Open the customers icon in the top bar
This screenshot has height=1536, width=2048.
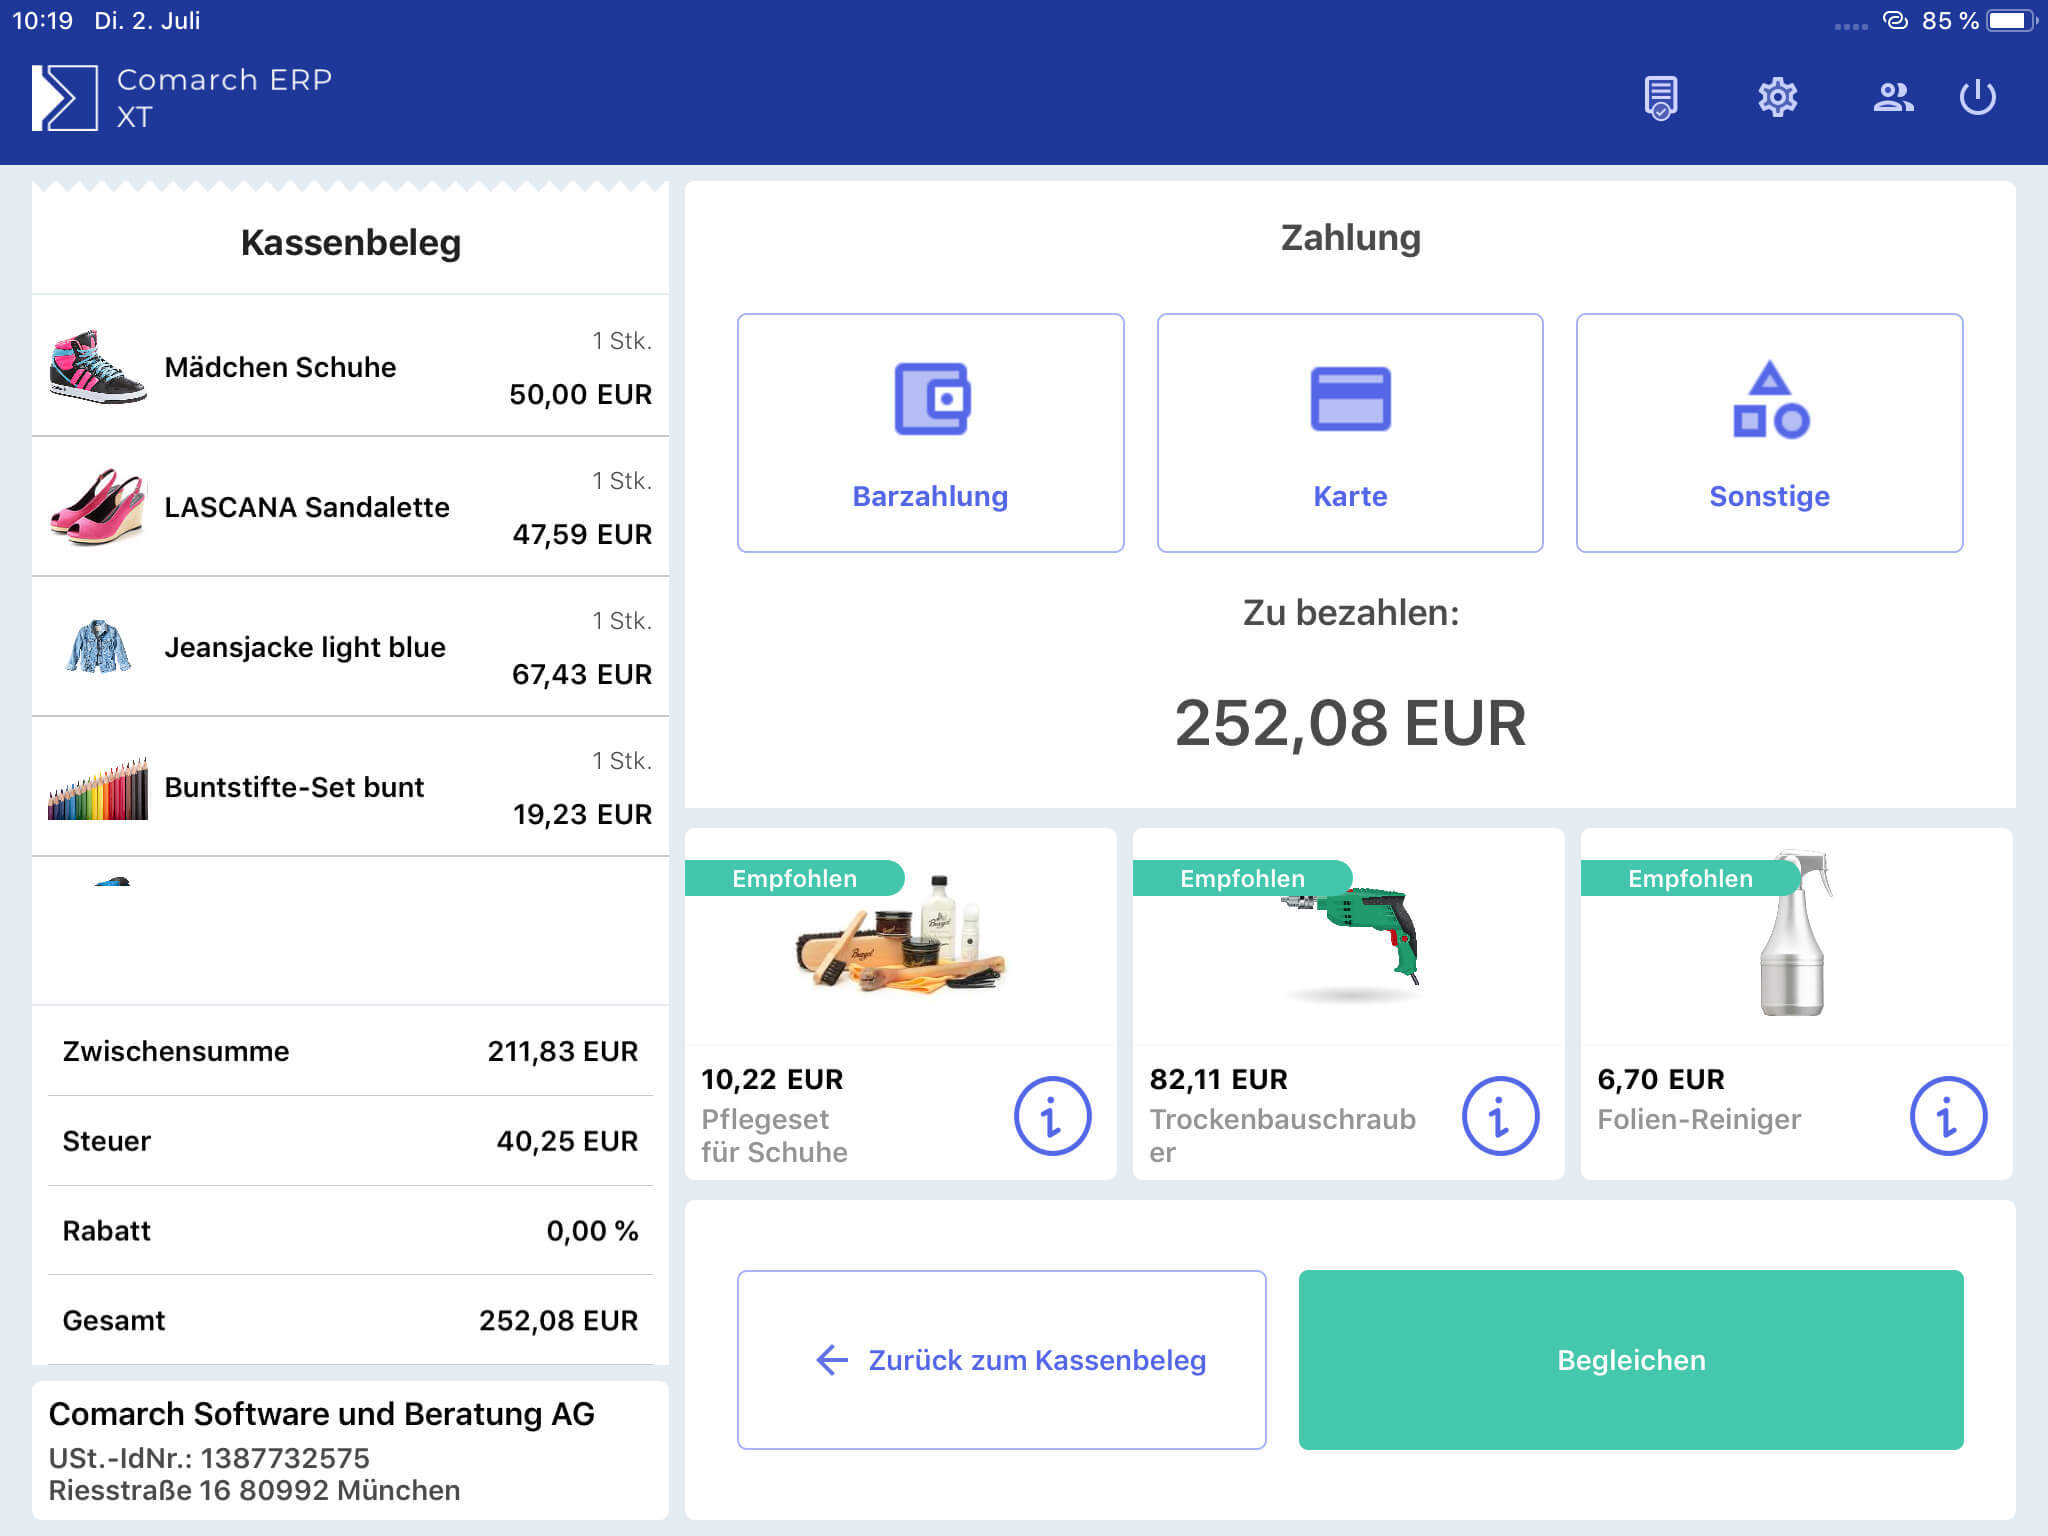point(1892,97)
